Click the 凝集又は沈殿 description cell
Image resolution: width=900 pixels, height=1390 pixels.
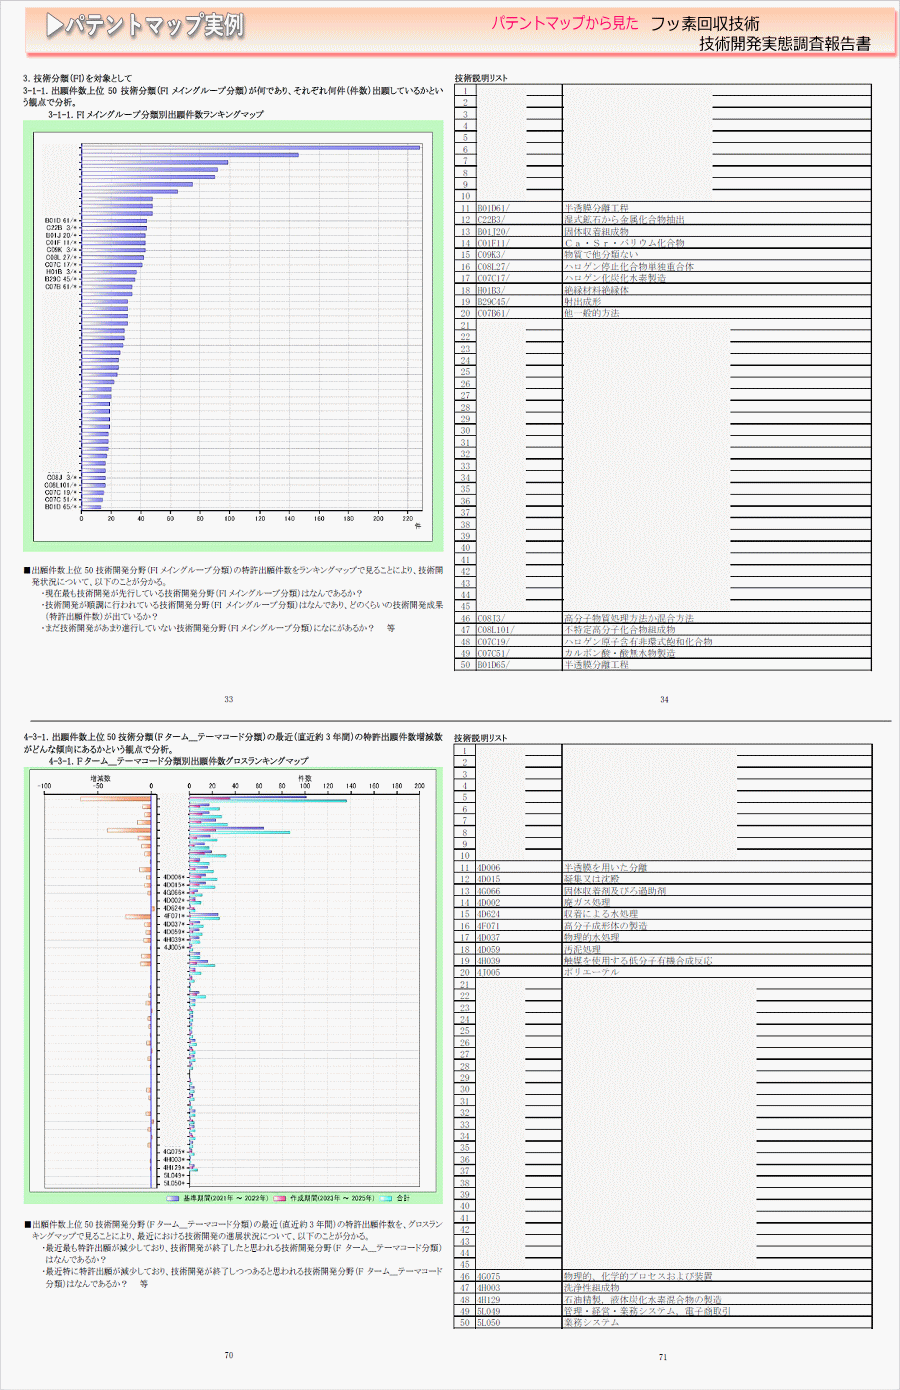[x=593, y=879]
